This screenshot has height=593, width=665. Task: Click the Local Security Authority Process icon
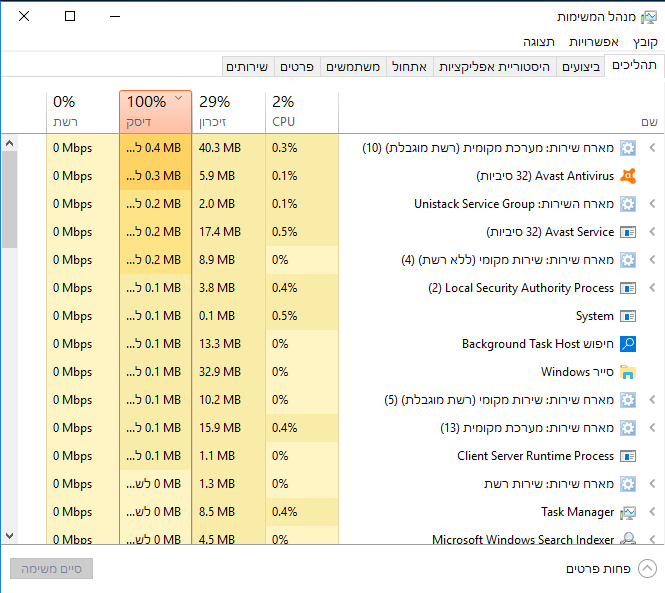pos(628,288)
